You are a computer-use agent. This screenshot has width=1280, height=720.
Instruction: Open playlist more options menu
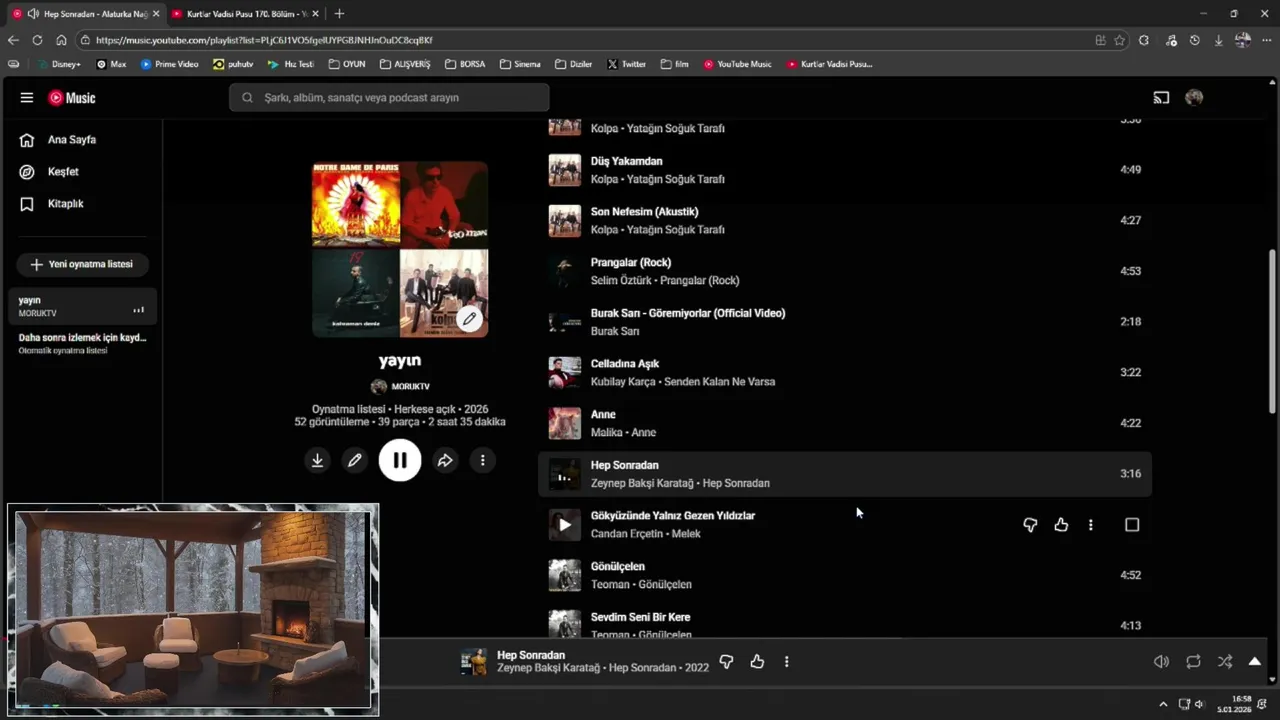pos(483,460)
